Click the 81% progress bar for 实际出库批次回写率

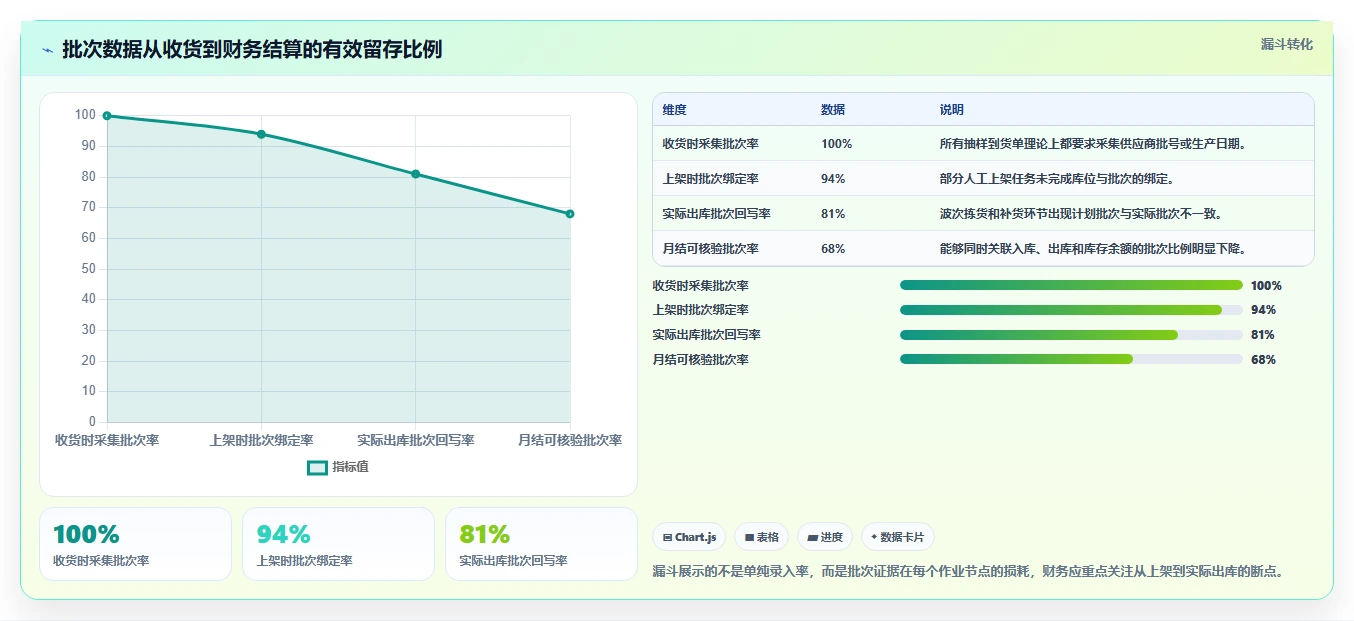click(x=1071, y=335)
